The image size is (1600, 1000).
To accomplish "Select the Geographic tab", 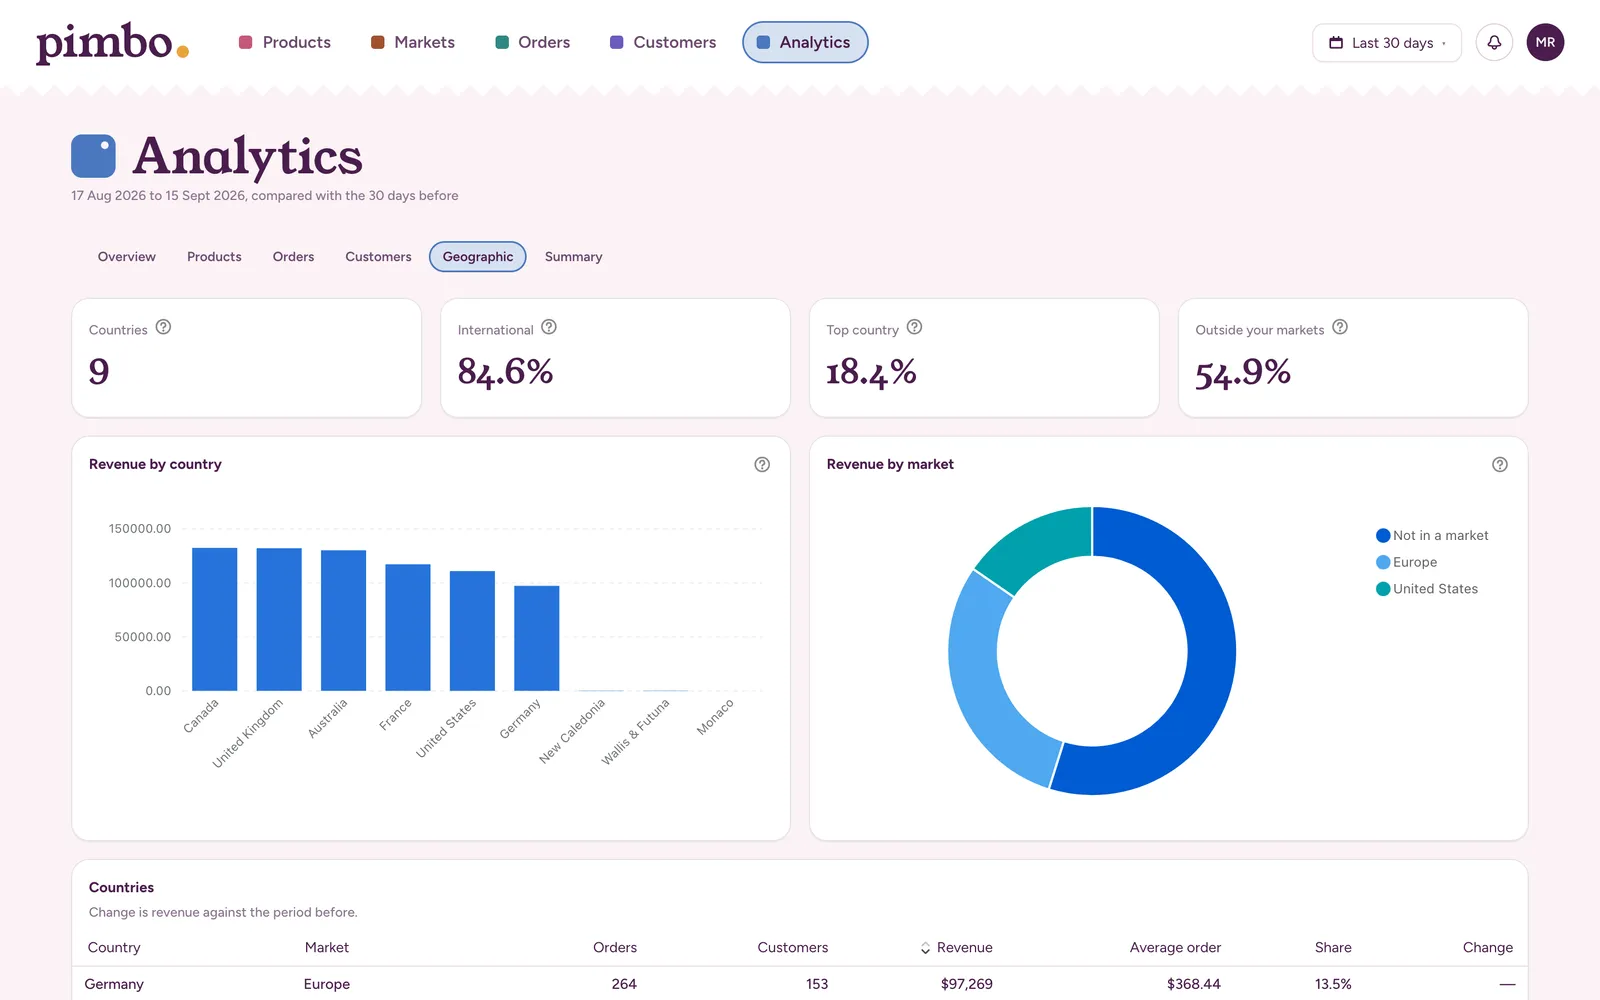I will (478, 257).
